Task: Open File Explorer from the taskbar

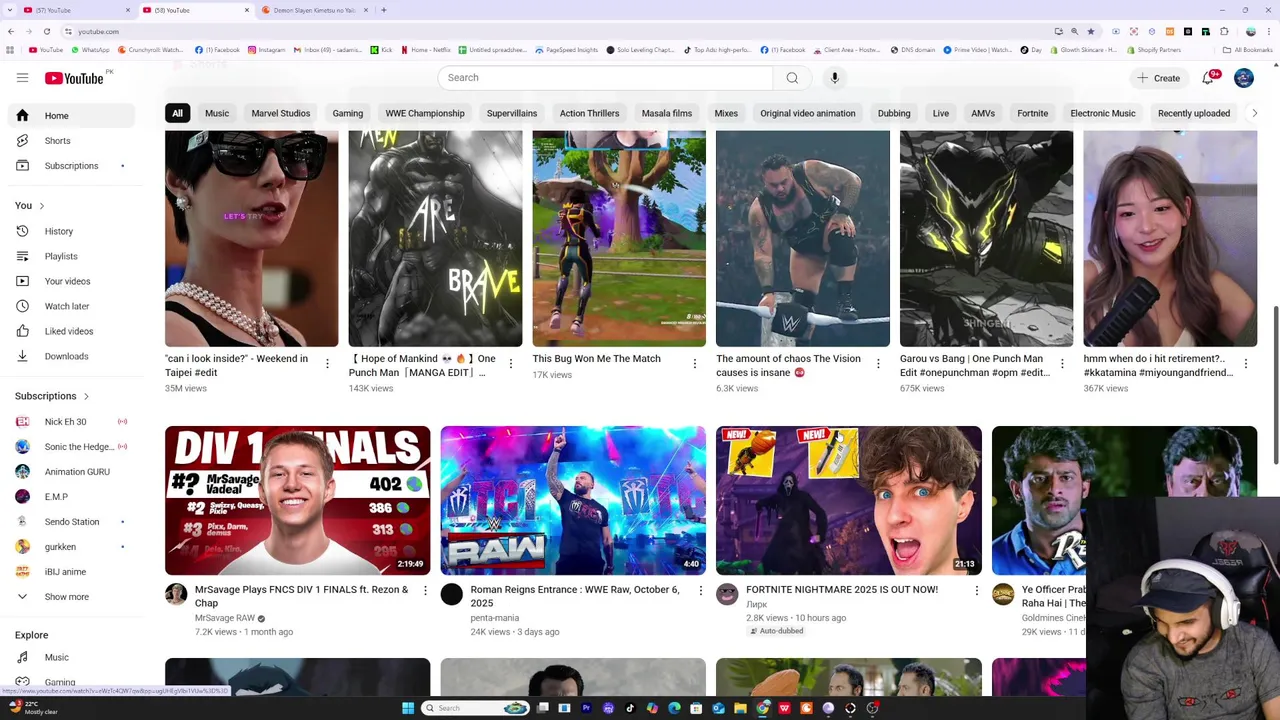Action: click(x=740, y=708)
